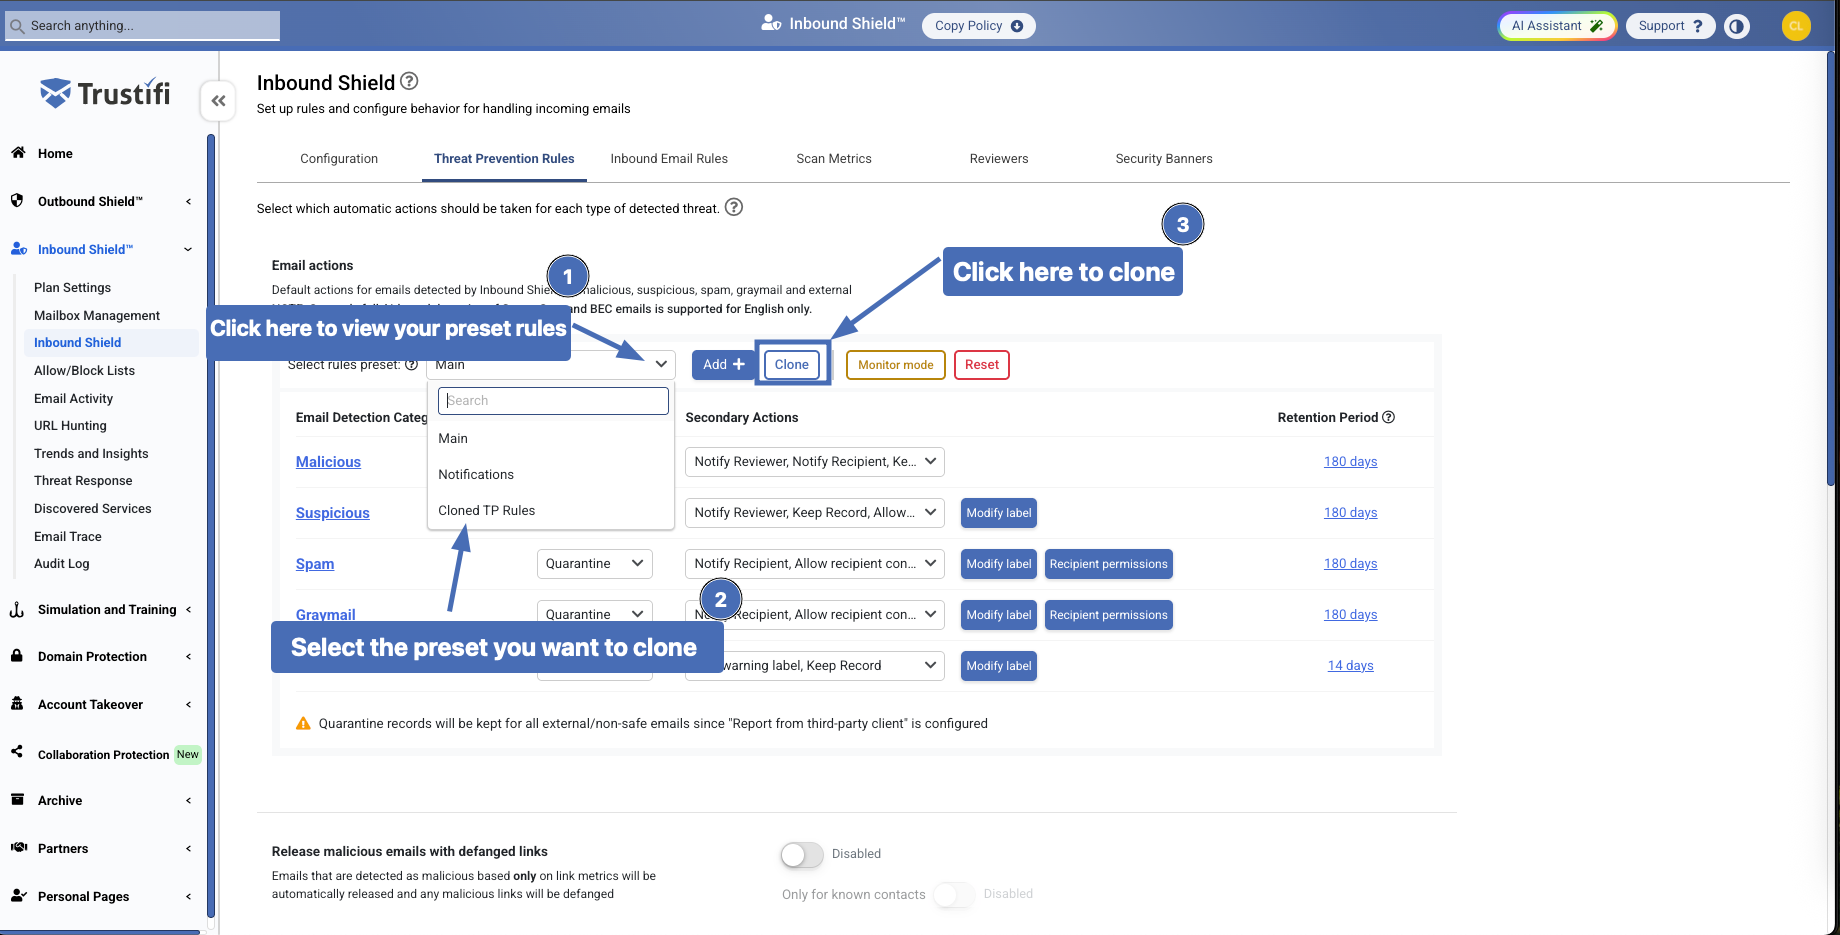
Task: Select Main preset in dropdown list
Action: pos(551,439)
